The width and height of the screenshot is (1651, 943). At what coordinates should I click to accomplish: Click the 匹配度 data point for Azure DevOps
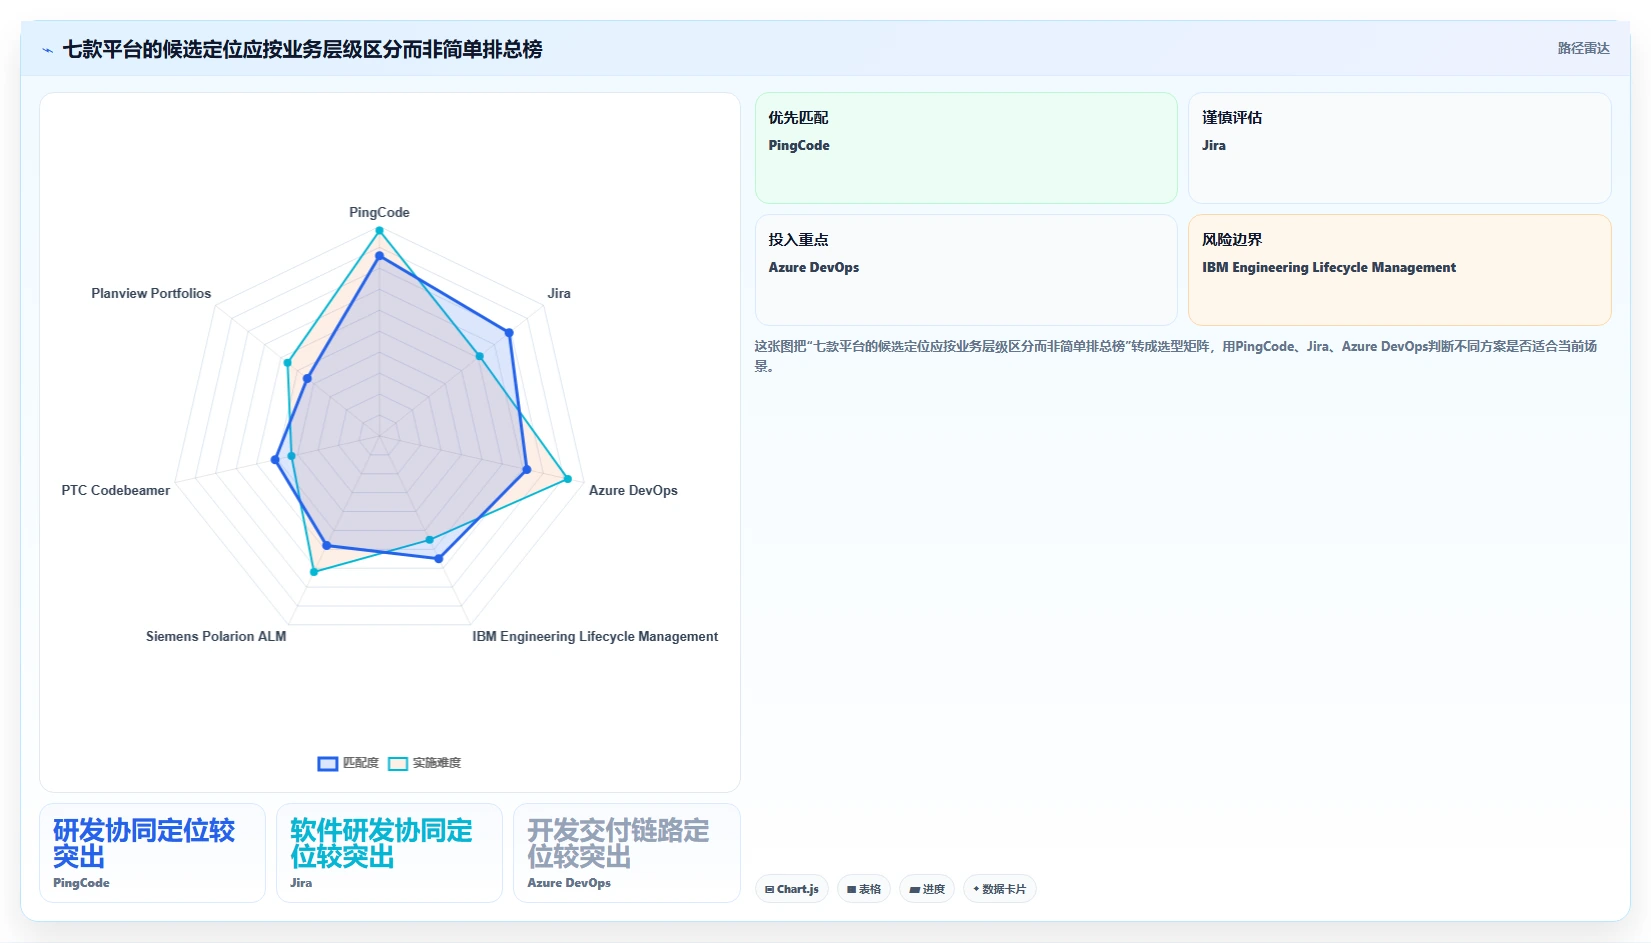click(x=526, y=469)
